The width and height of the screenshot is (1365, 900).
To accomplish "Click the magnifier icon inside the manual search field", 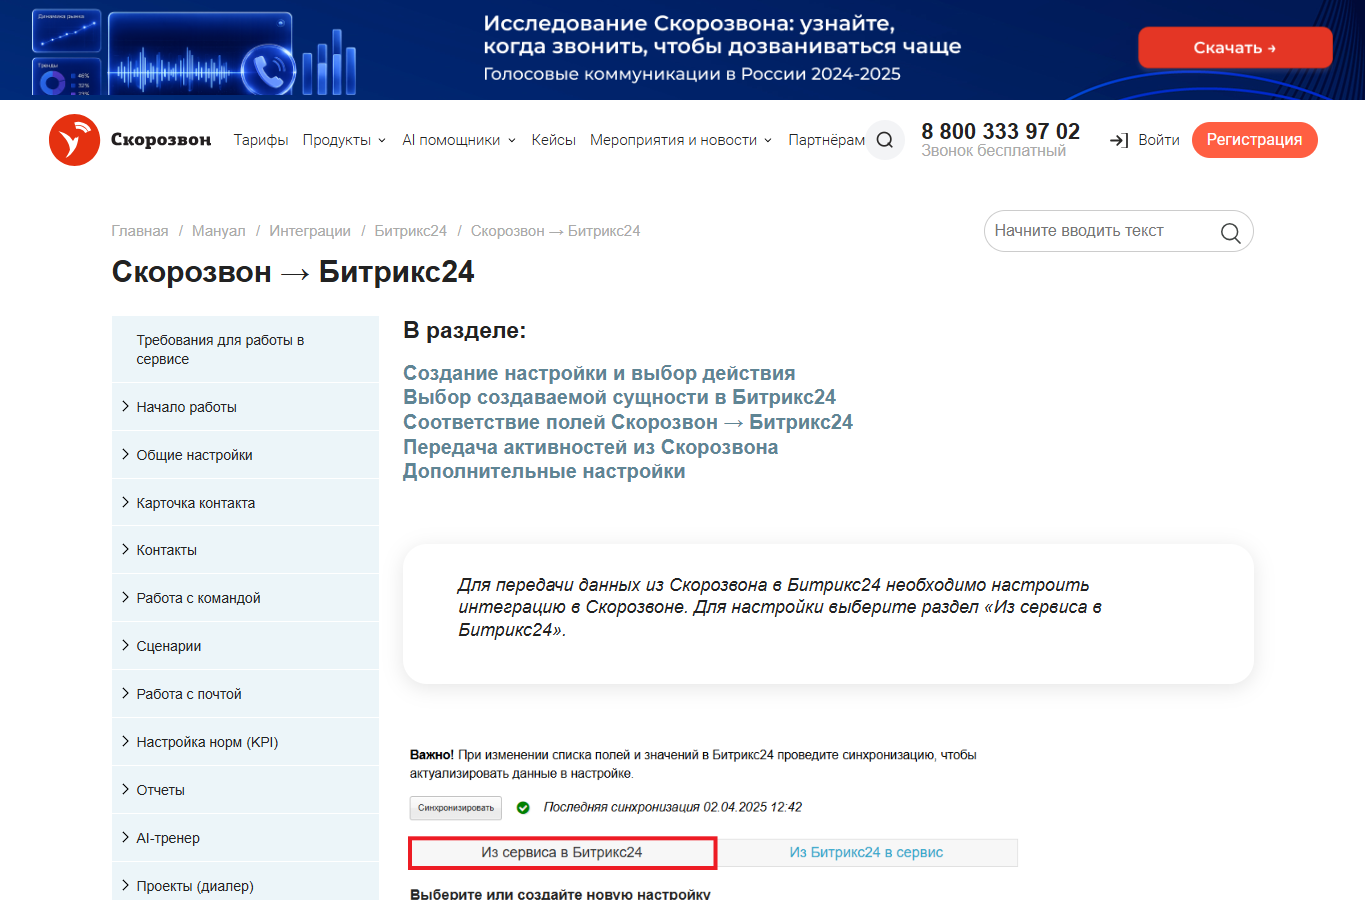I will (1230, 232).
